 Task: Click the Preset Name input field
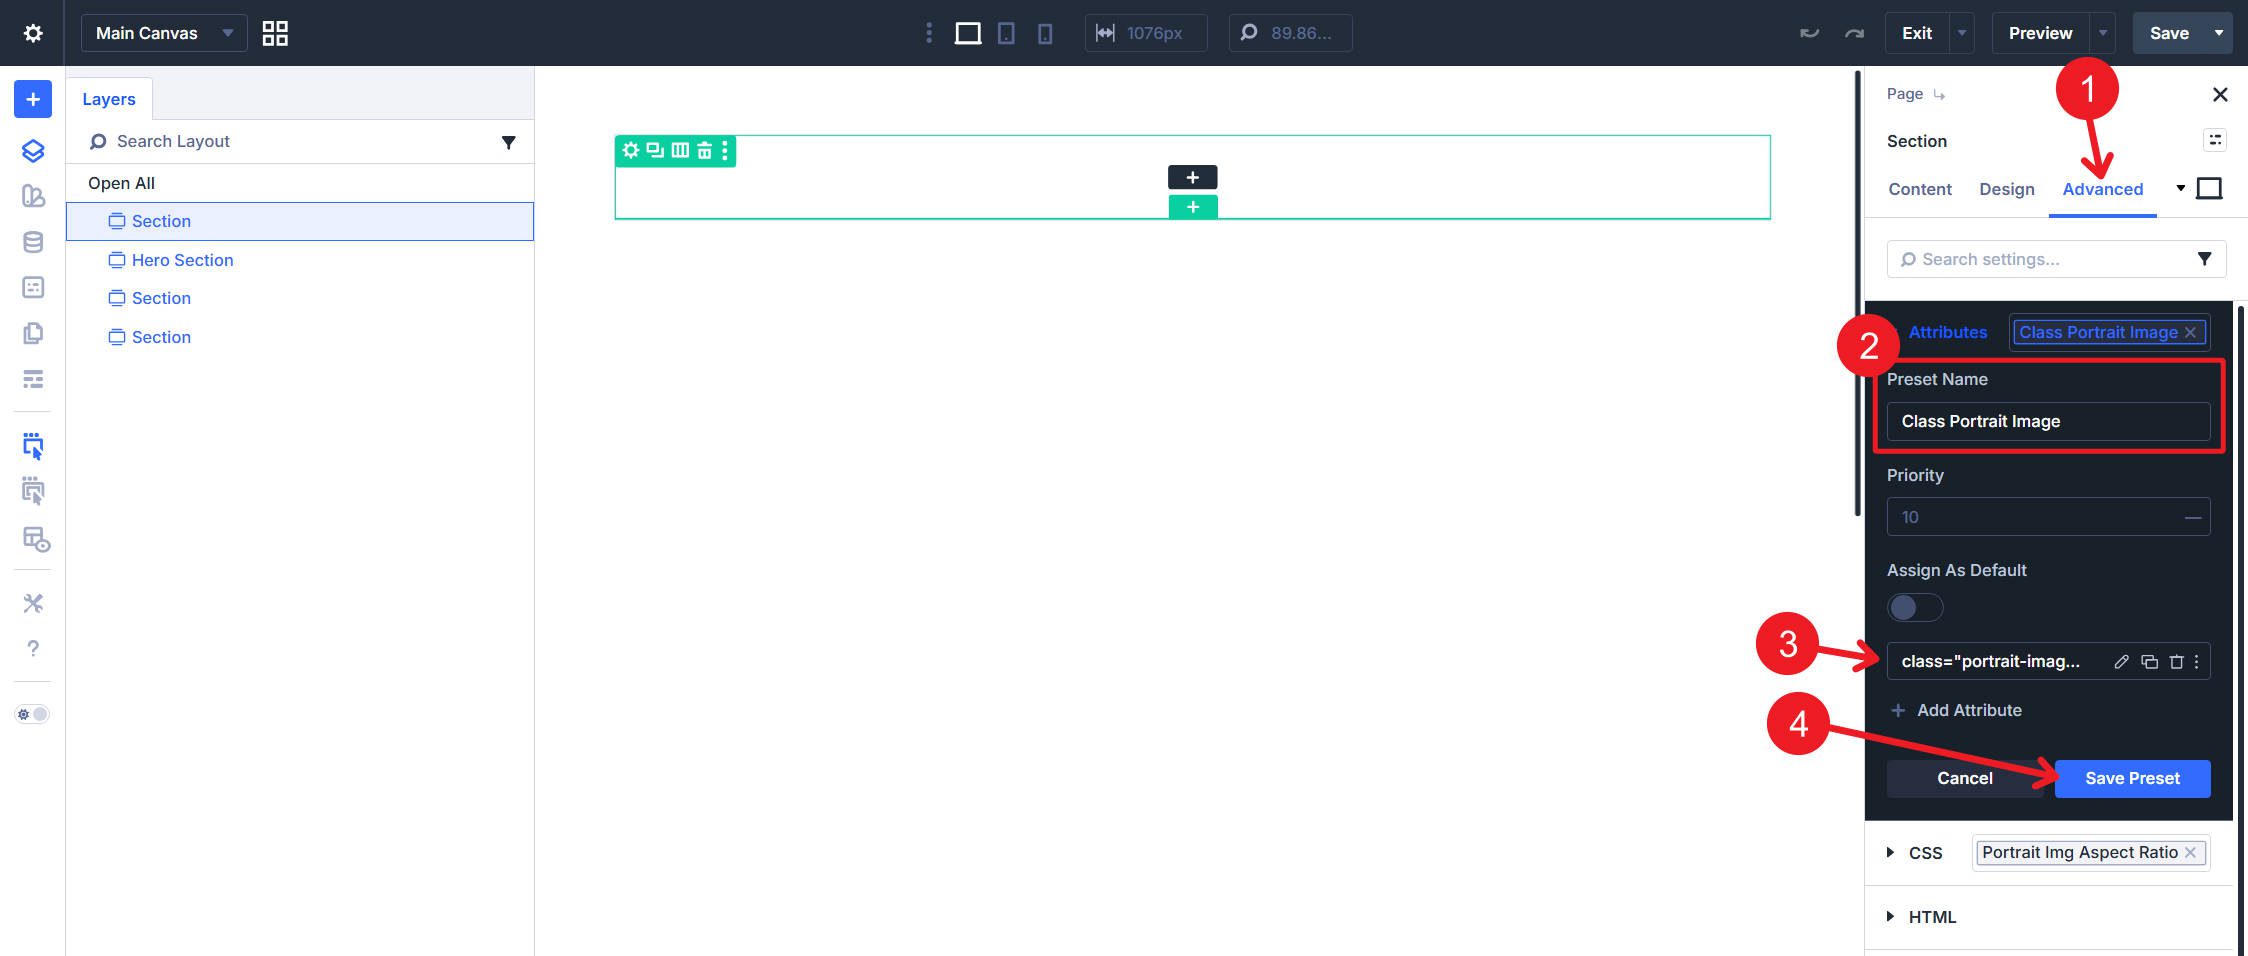click(x=2047, y=421)
